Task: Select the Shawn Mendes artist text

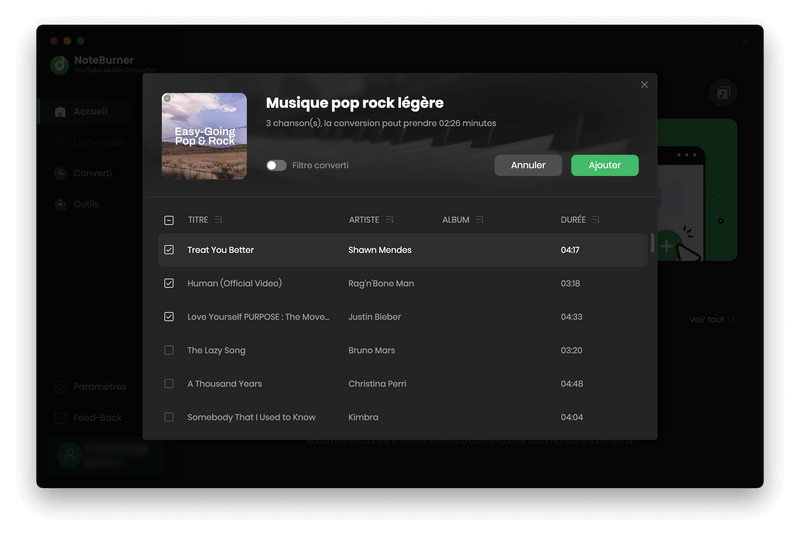Action: coord(380,250)
